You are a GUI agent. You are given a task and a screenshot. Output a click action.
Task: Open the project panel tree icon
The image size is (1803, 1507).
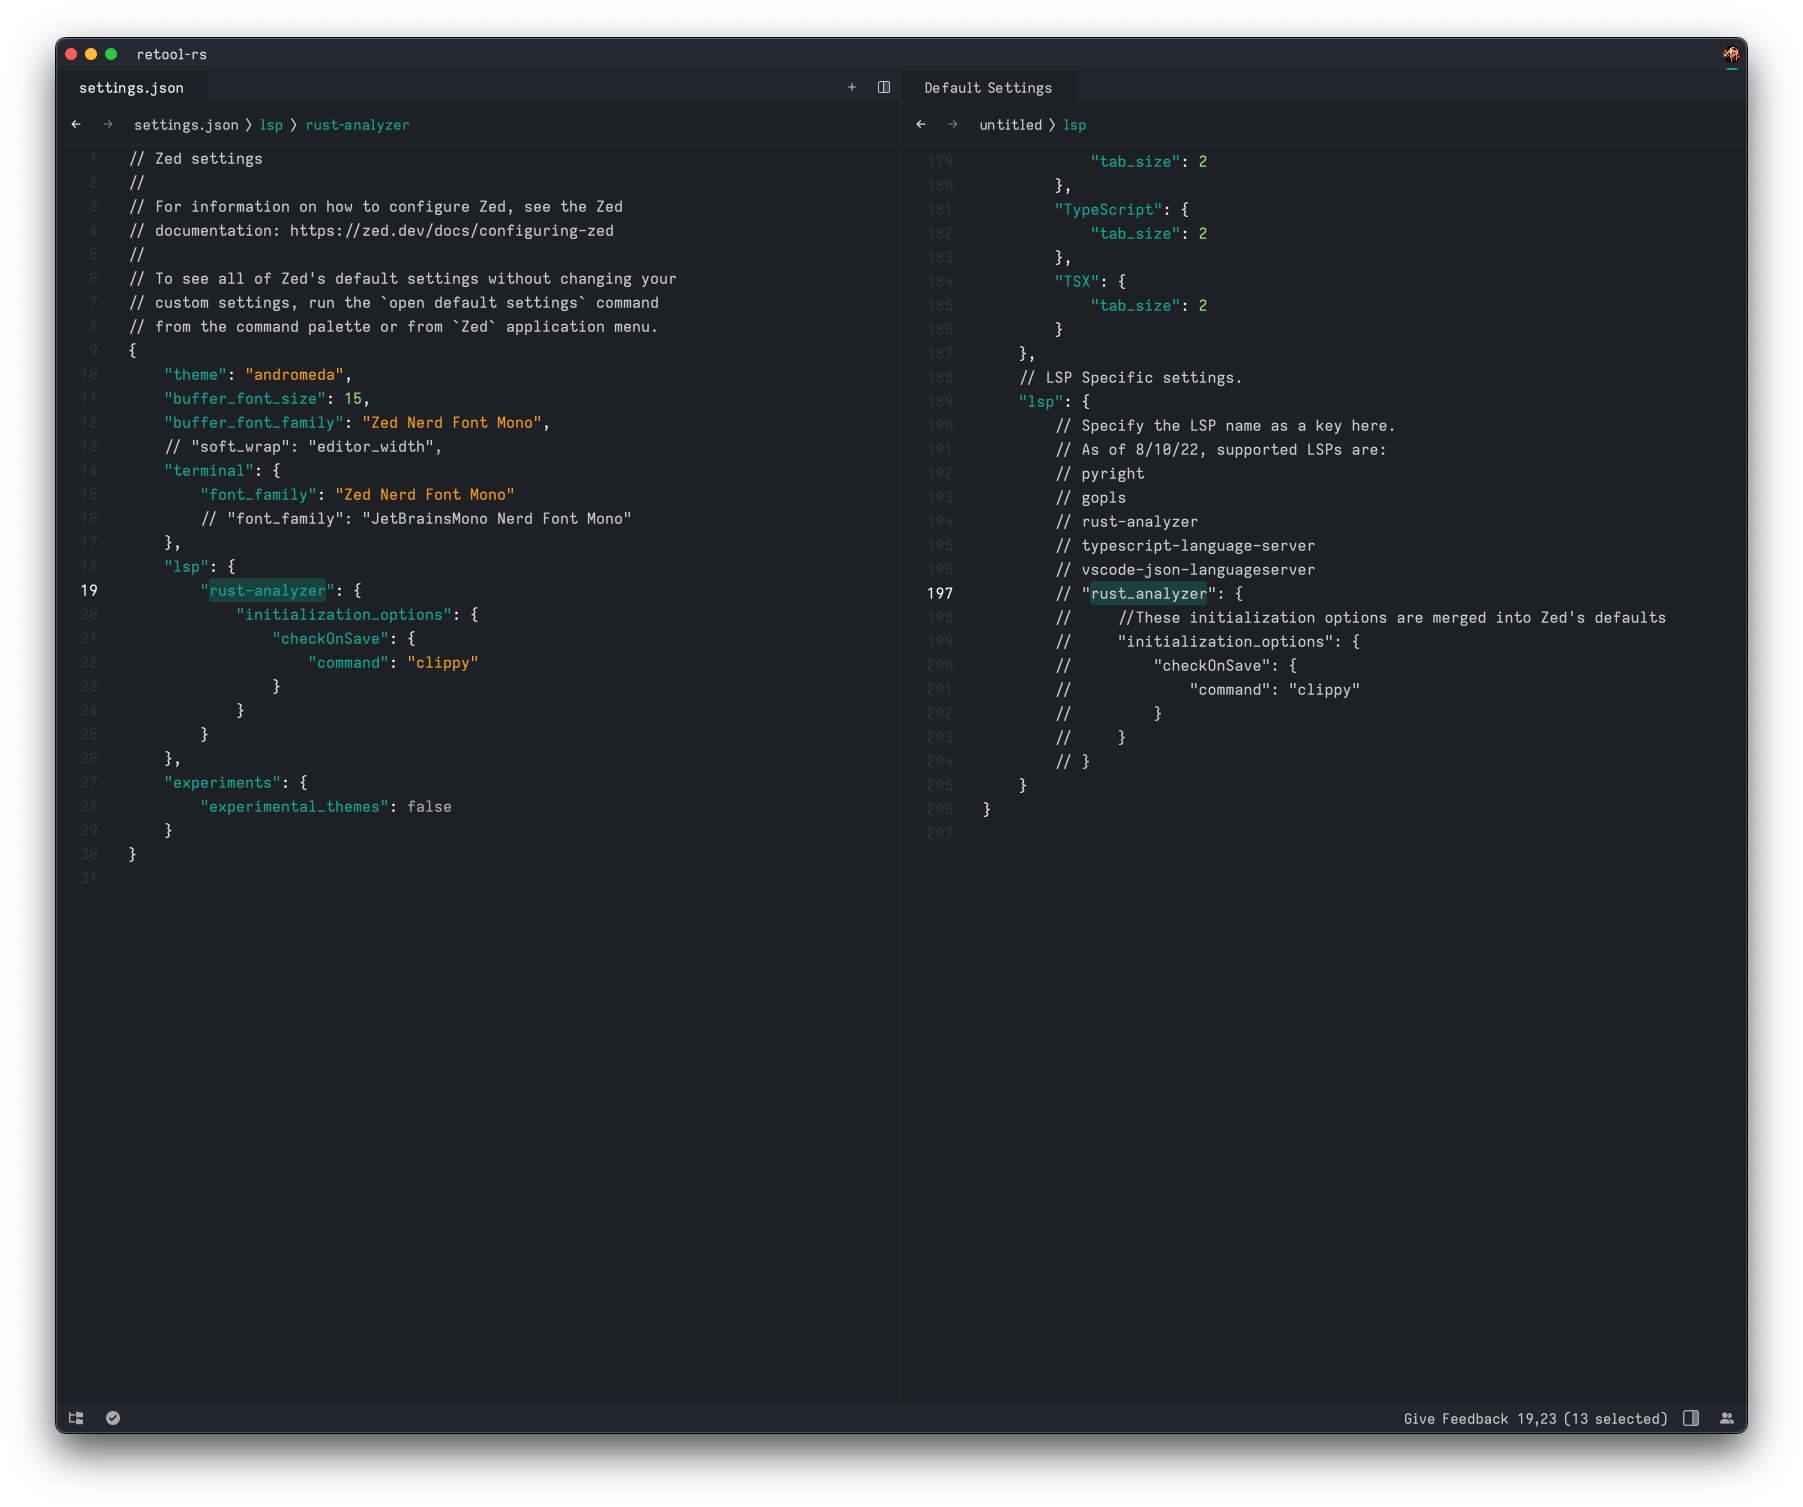coord(75,1418)
